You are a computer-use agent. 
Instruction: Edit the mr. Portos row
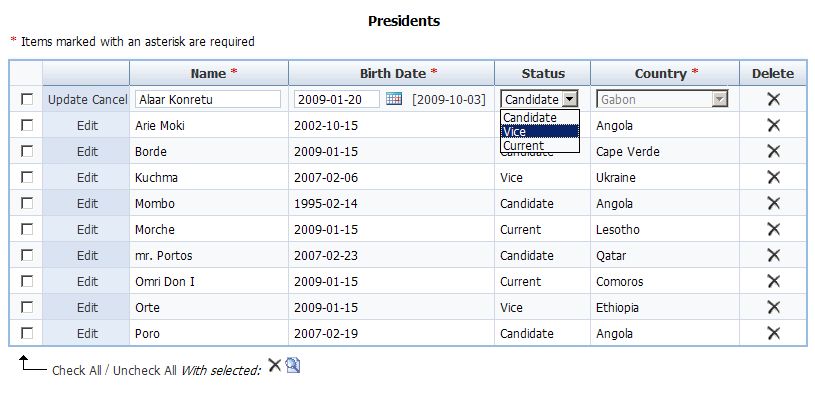click(87, 256)
